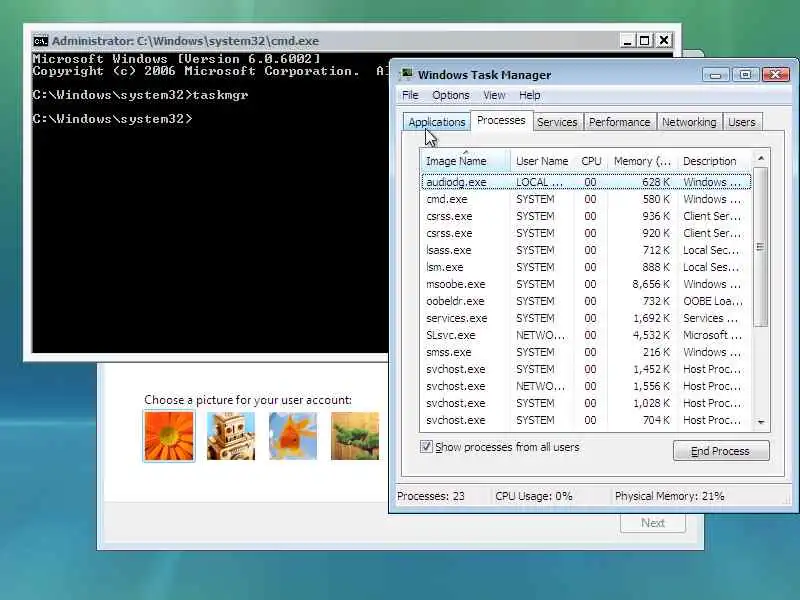Select the csrss.exe row using 920 K

pos(586,233)
